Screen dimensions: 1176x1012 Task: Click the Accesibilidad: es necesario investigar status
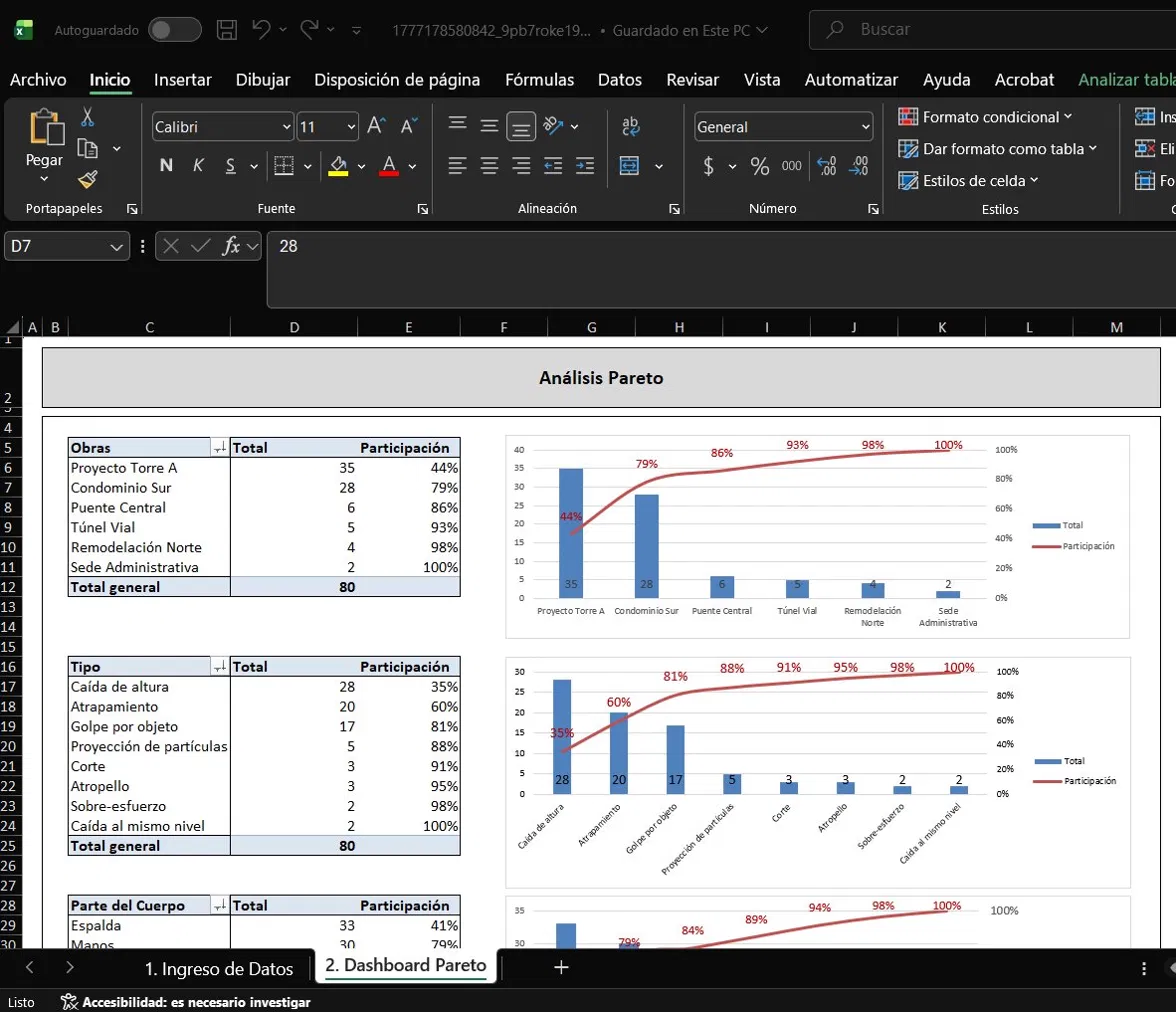186,1002
